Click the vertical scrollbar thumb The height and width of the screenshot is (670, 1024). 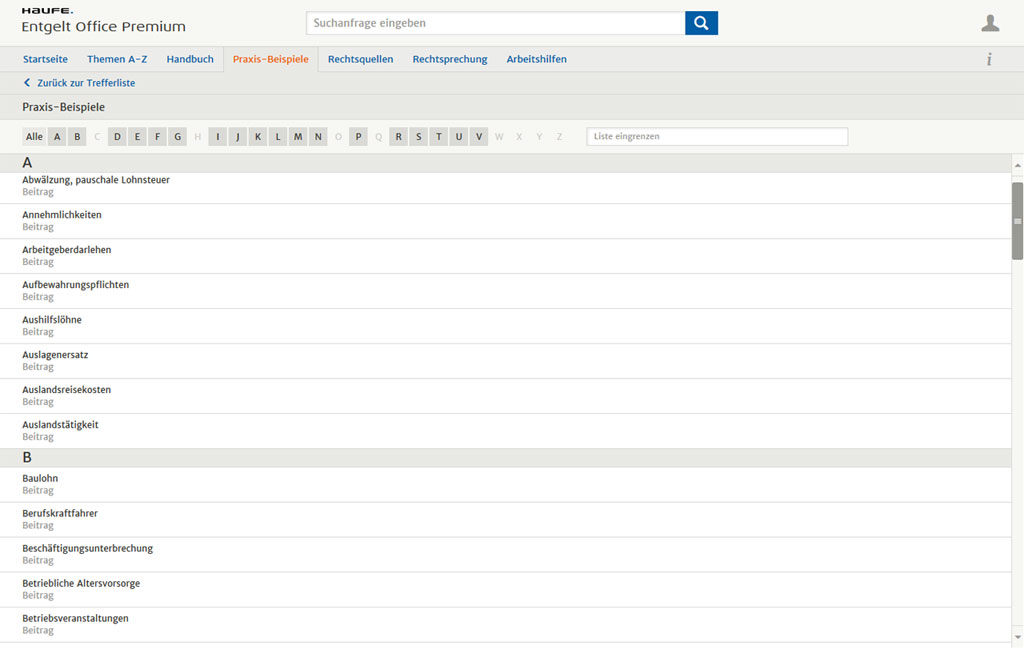click(1017, 221)
